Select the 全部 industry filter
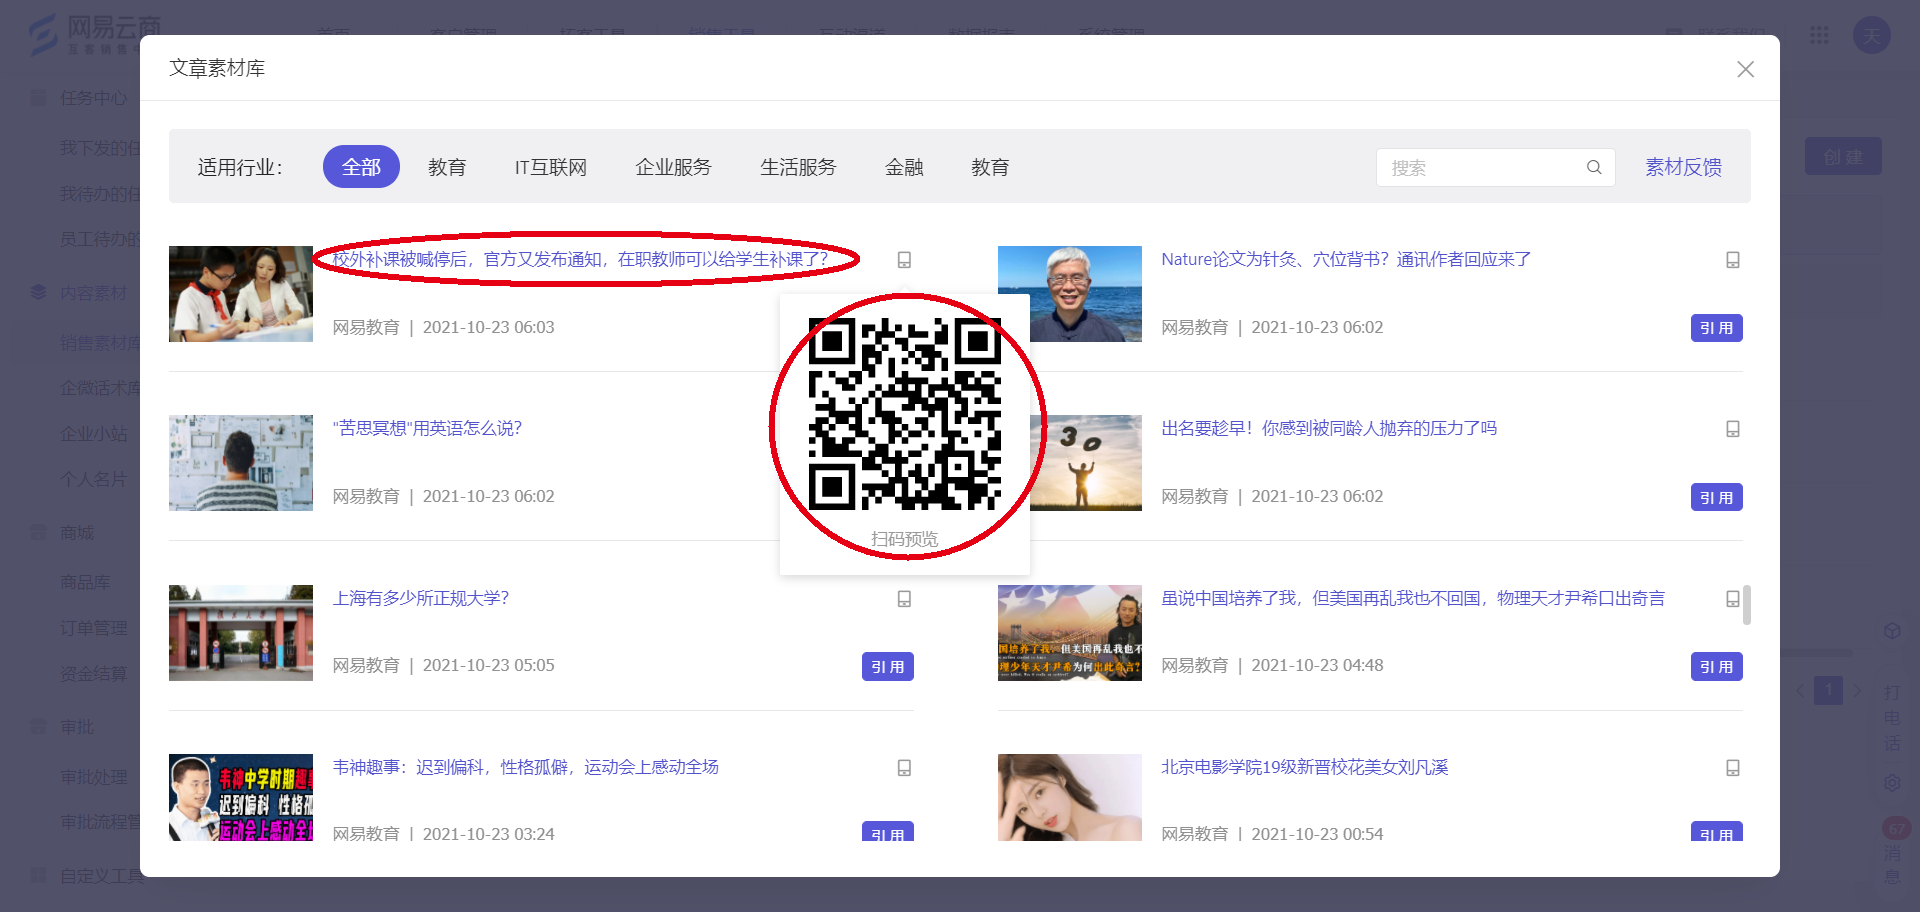 [x=361, y=167]
